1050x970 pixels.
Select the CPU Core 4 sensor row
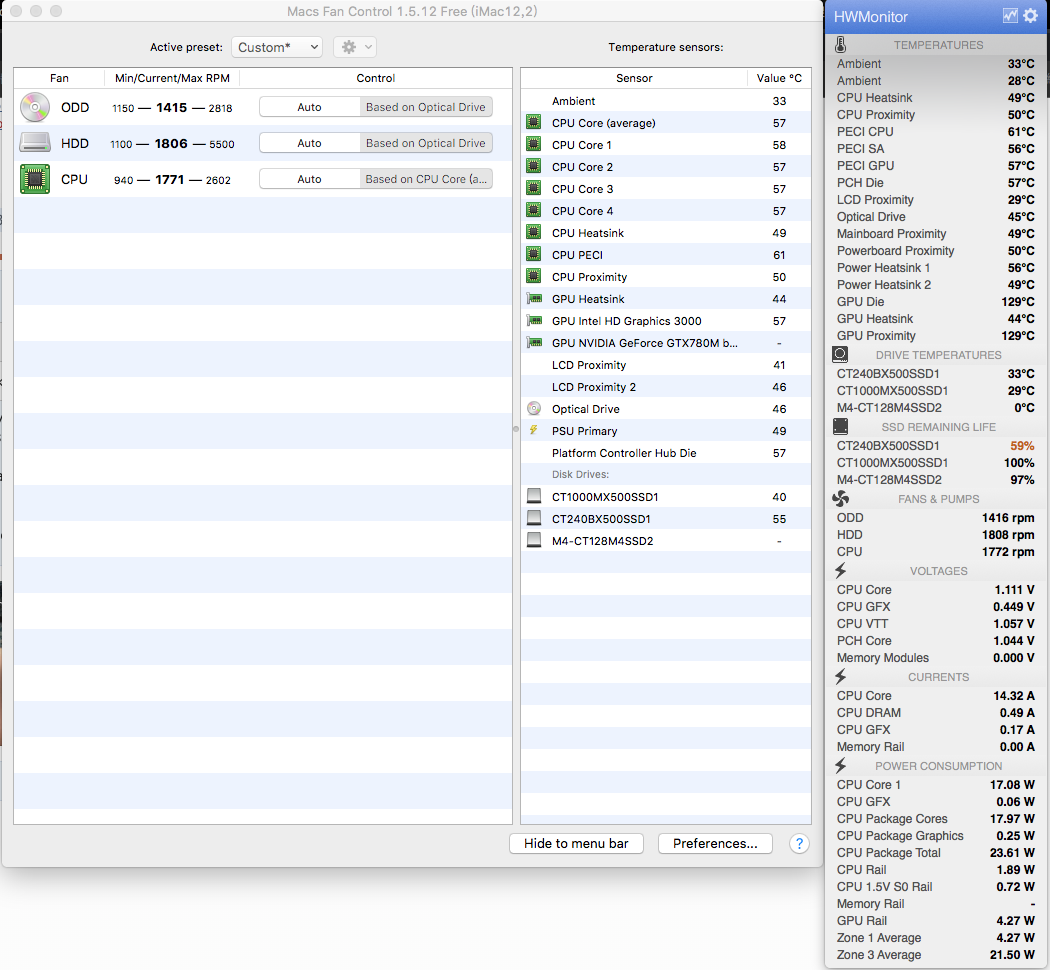666,211
